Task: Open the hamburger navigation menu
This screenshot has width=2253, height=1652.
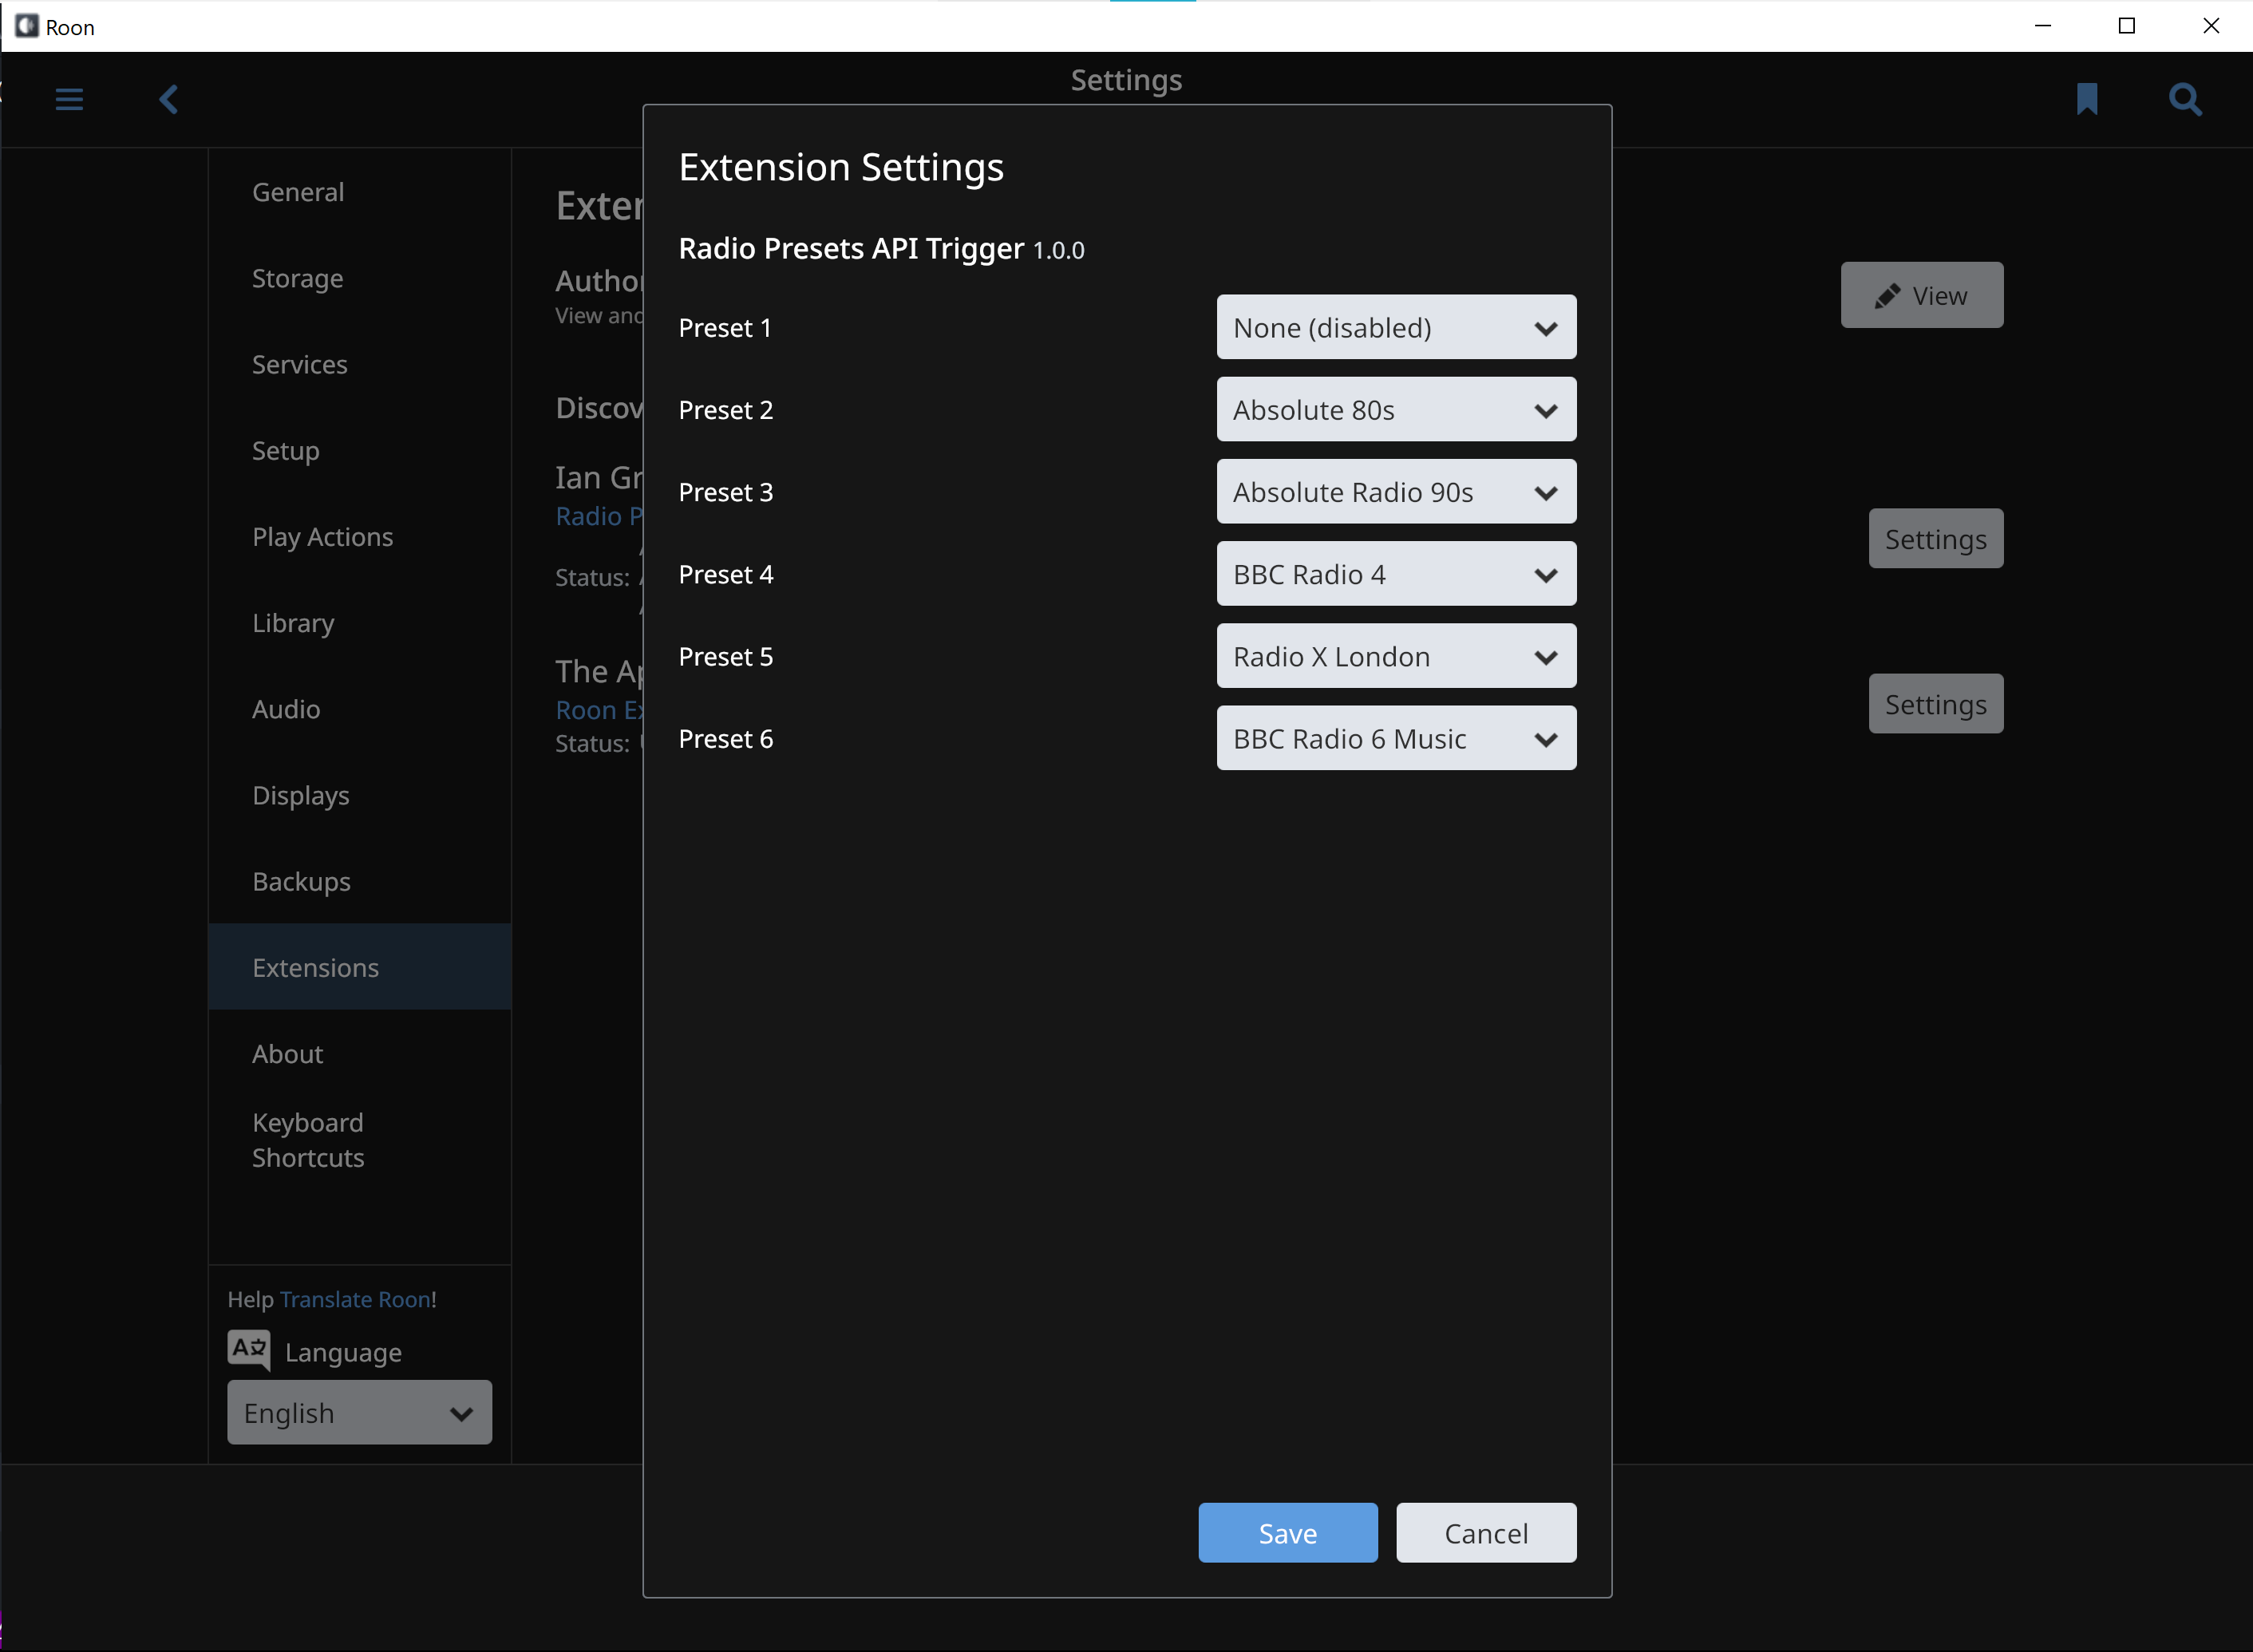Action: point(69,99)
